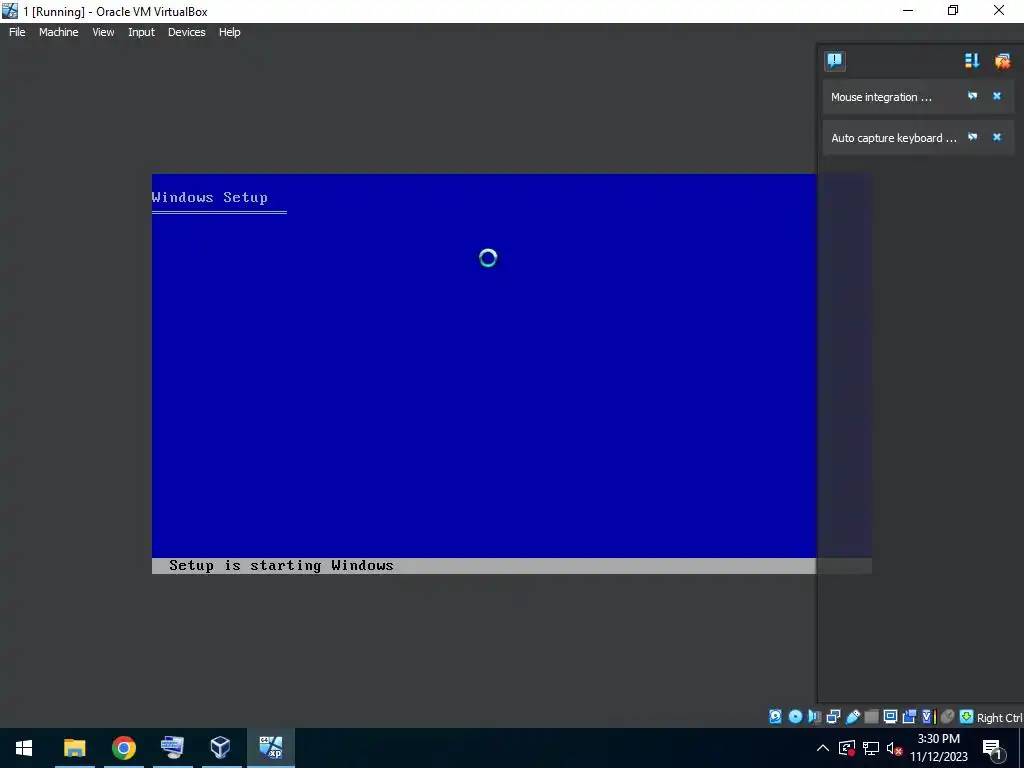Image resolution: width=1024 pixels, height=768 pixels.
Task: Click the mouse integration status icon
Action: click(947, 716)
